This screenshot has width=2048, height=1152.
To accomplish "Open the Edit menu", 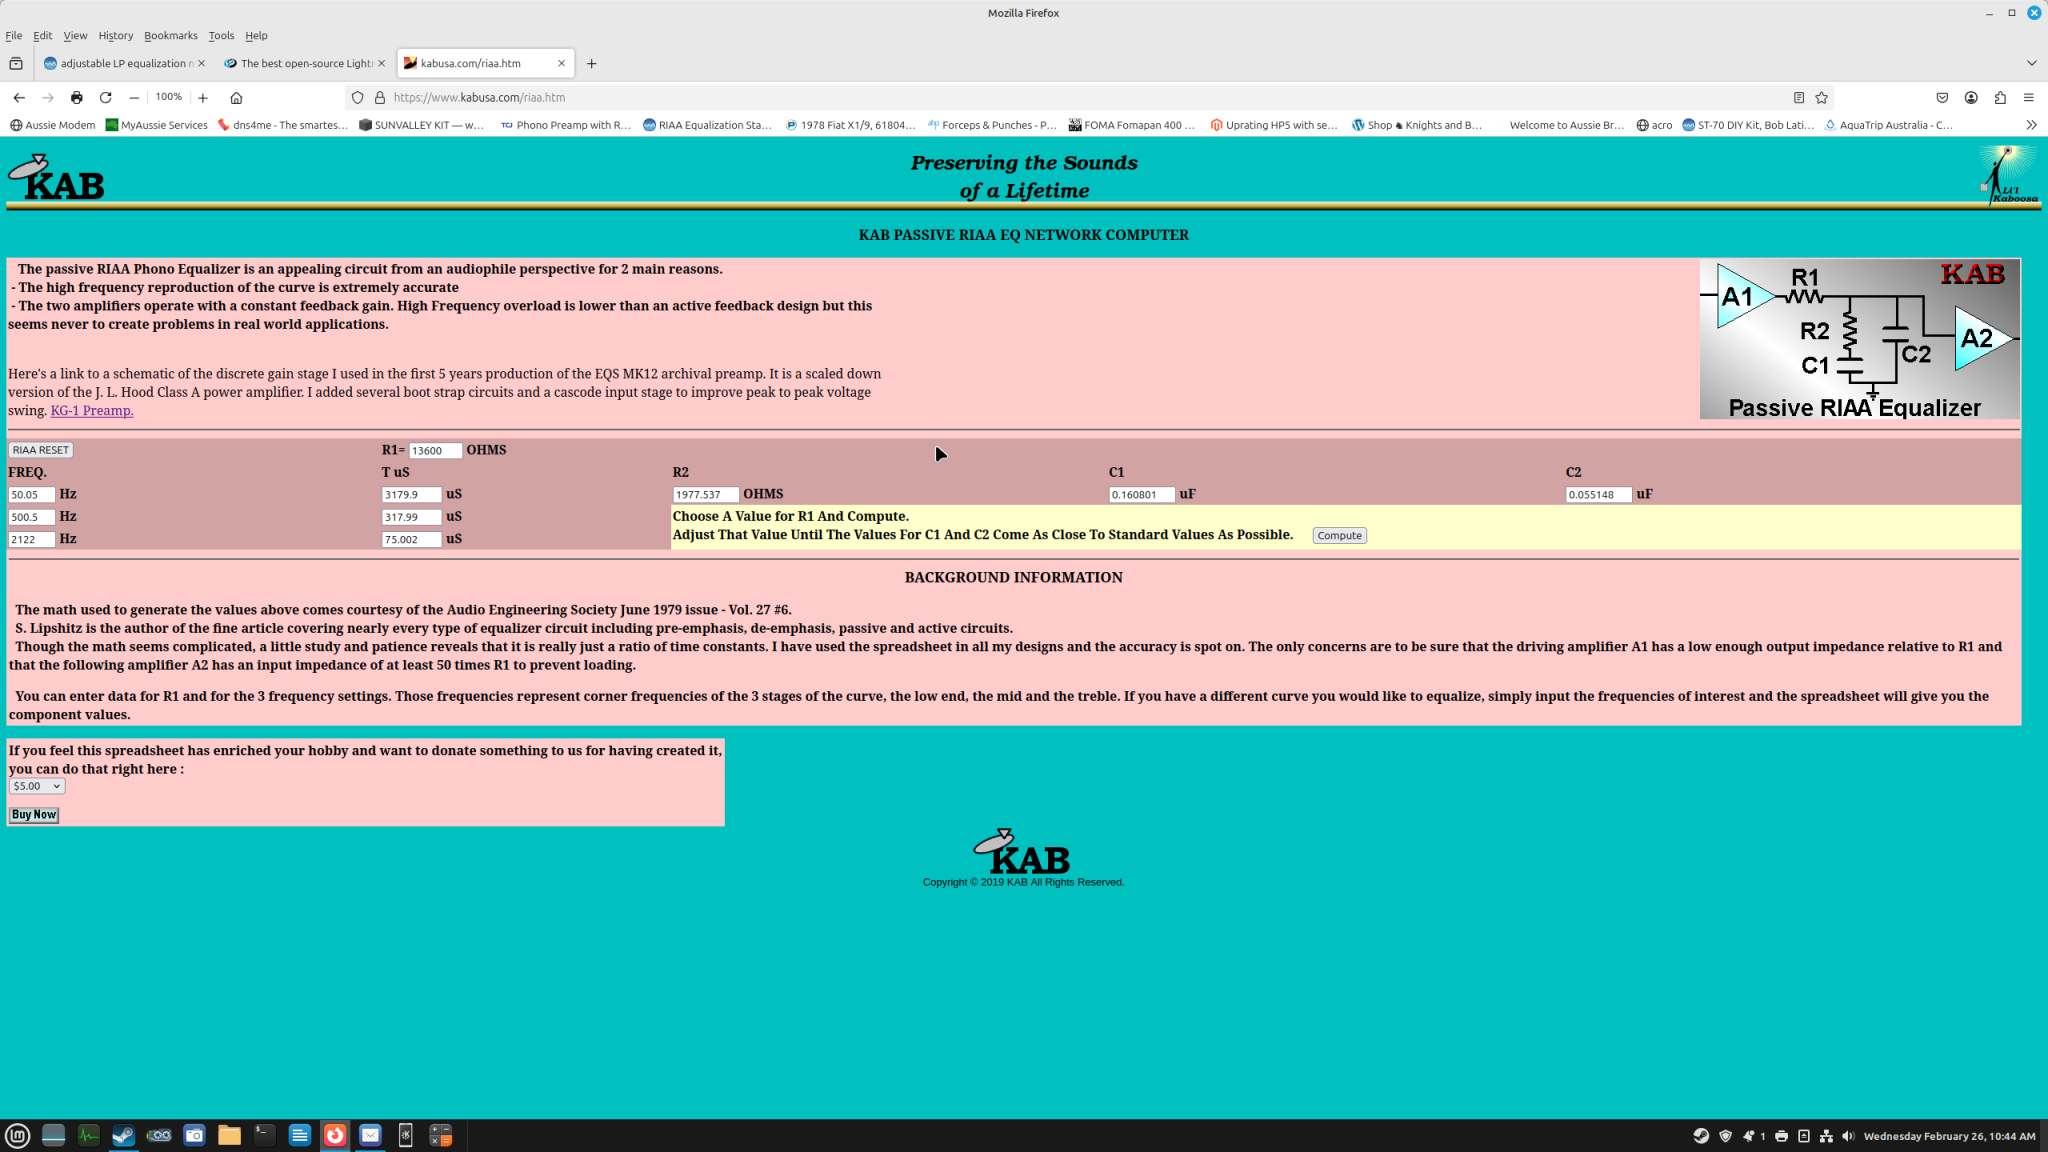I will tap(42, 35).
